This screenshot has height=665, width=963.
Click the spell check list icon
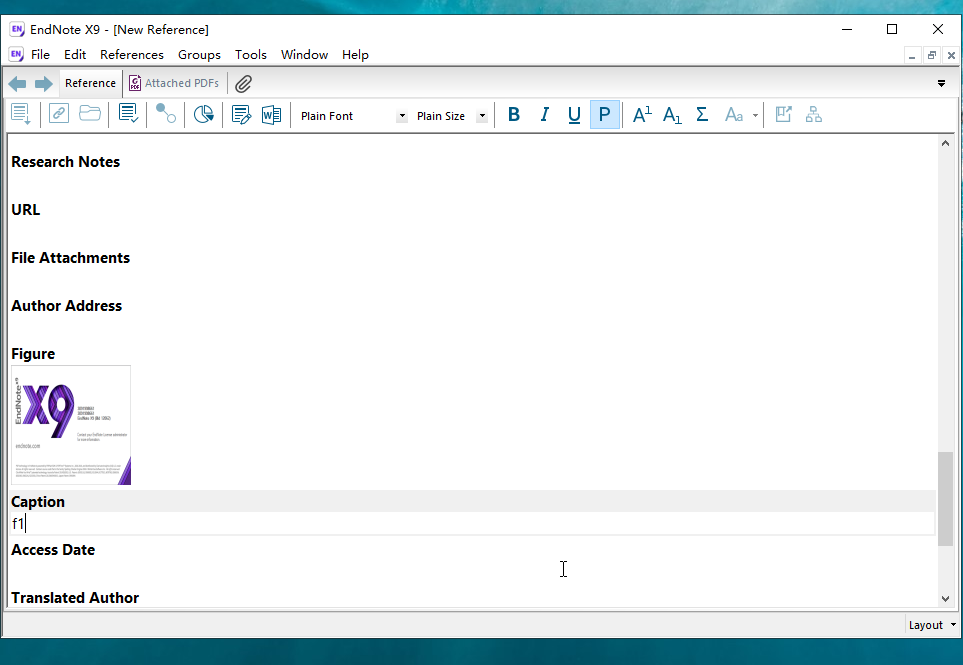point(128,114)
